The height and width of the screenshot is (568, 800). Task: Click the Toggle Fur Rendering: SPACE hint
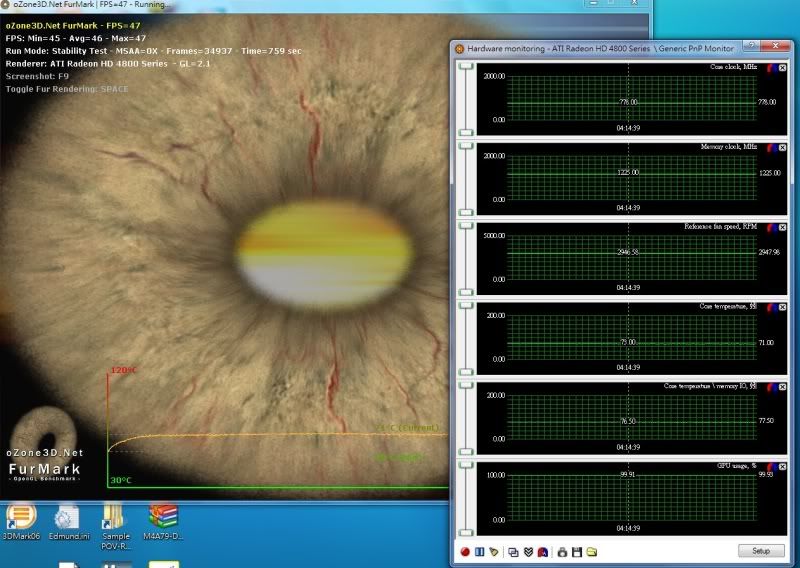click(x=67, y=89)
